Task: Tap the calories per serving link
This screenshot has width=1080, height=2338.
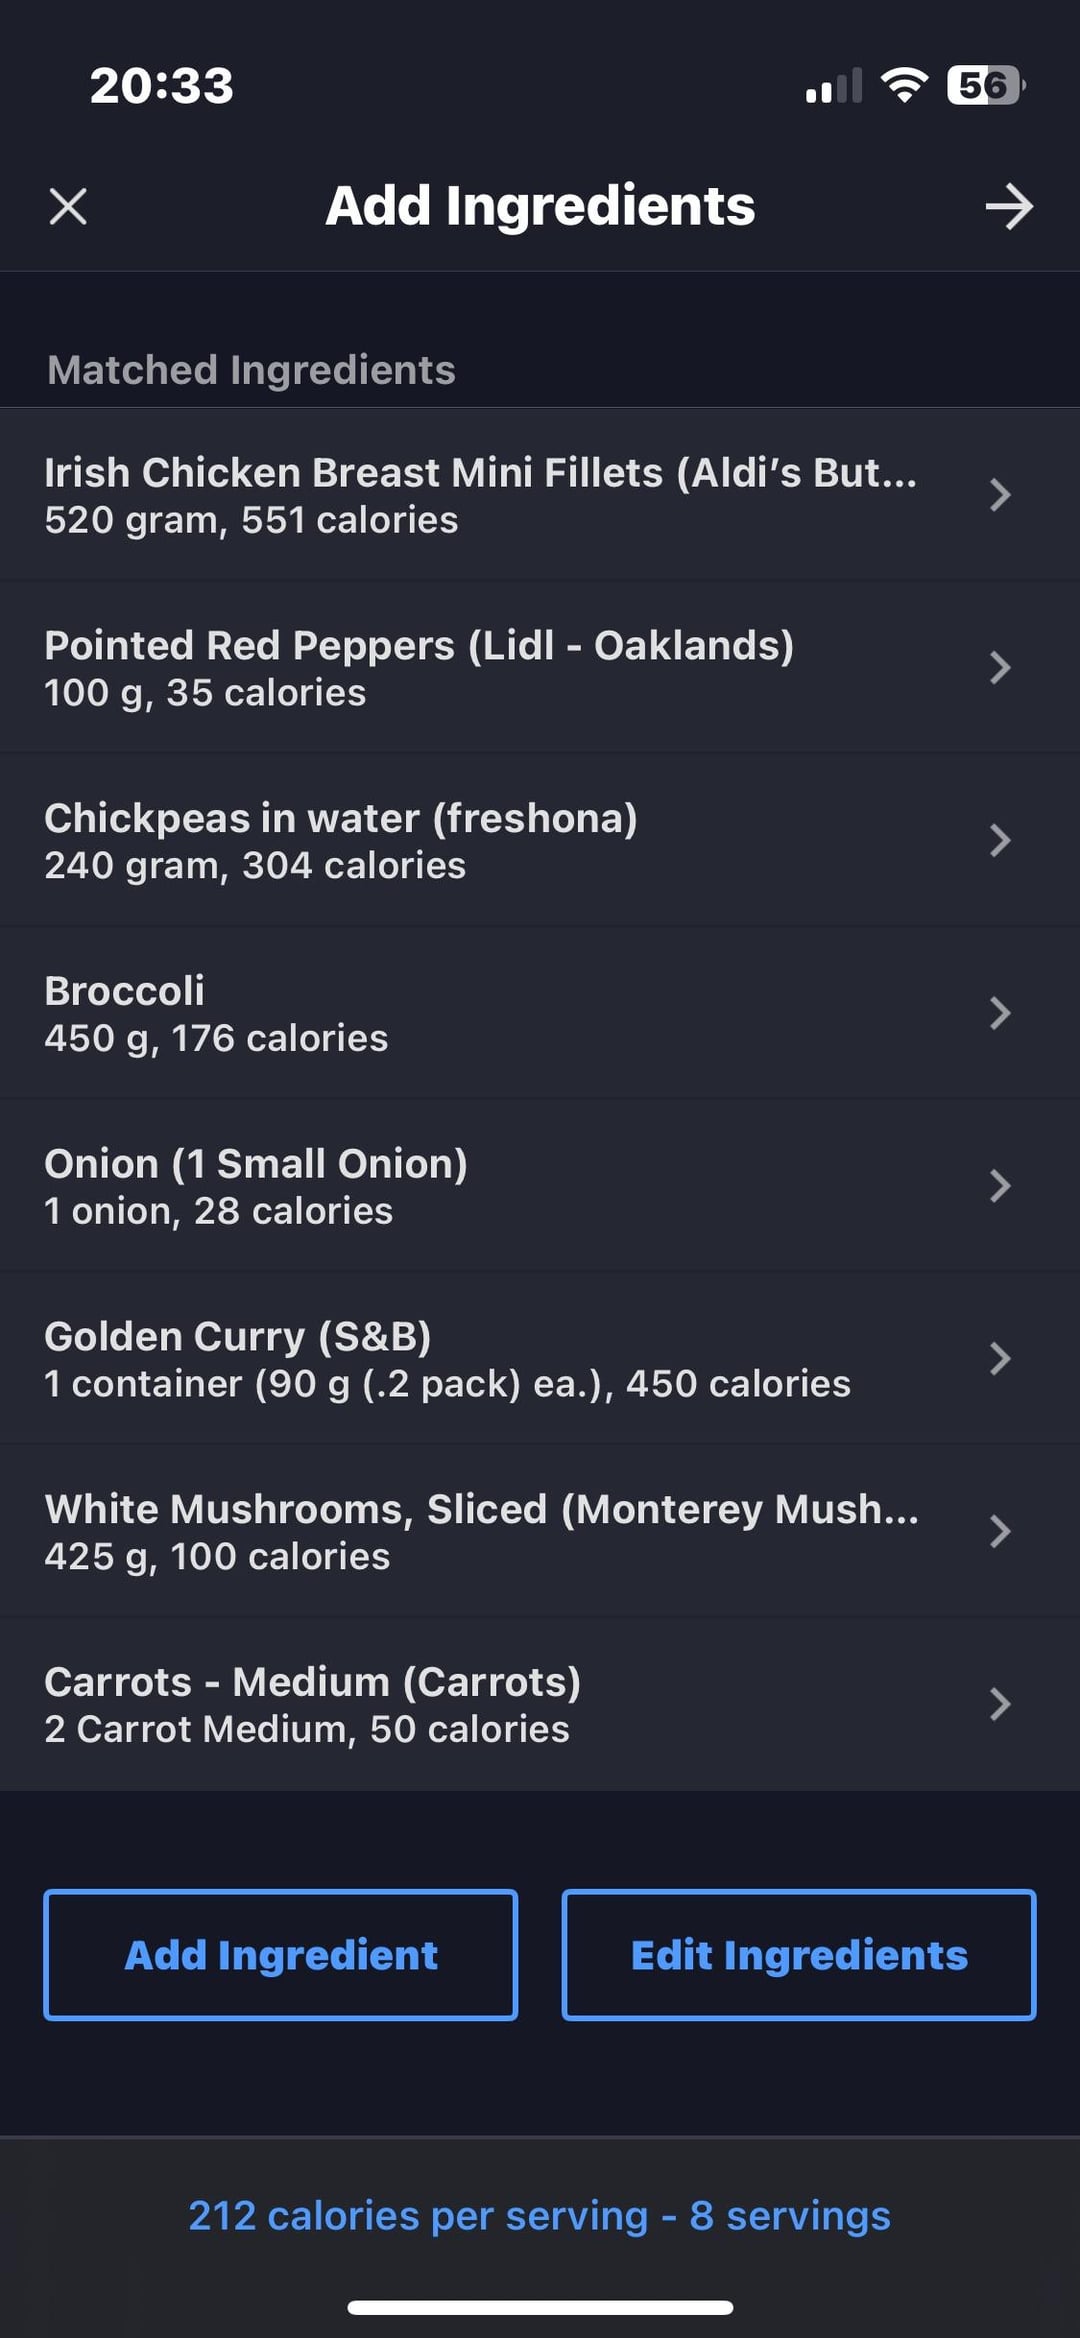Action: click(x=539, y=2216)
